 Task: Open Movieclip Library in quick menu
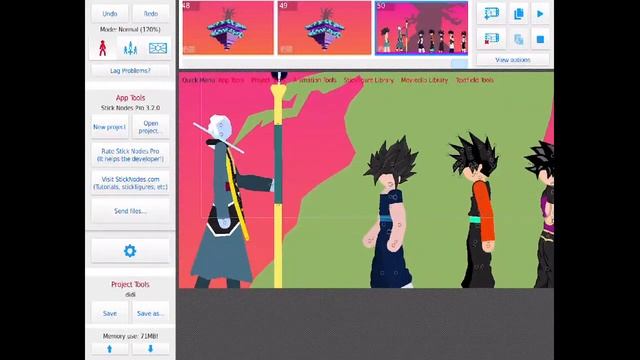424,80
